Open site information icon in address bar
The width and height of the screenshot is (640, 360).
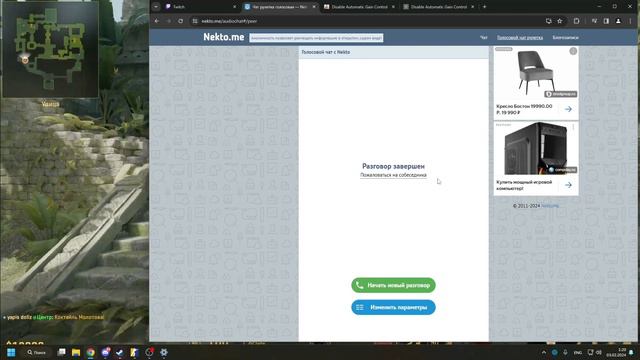click(195, 21)
